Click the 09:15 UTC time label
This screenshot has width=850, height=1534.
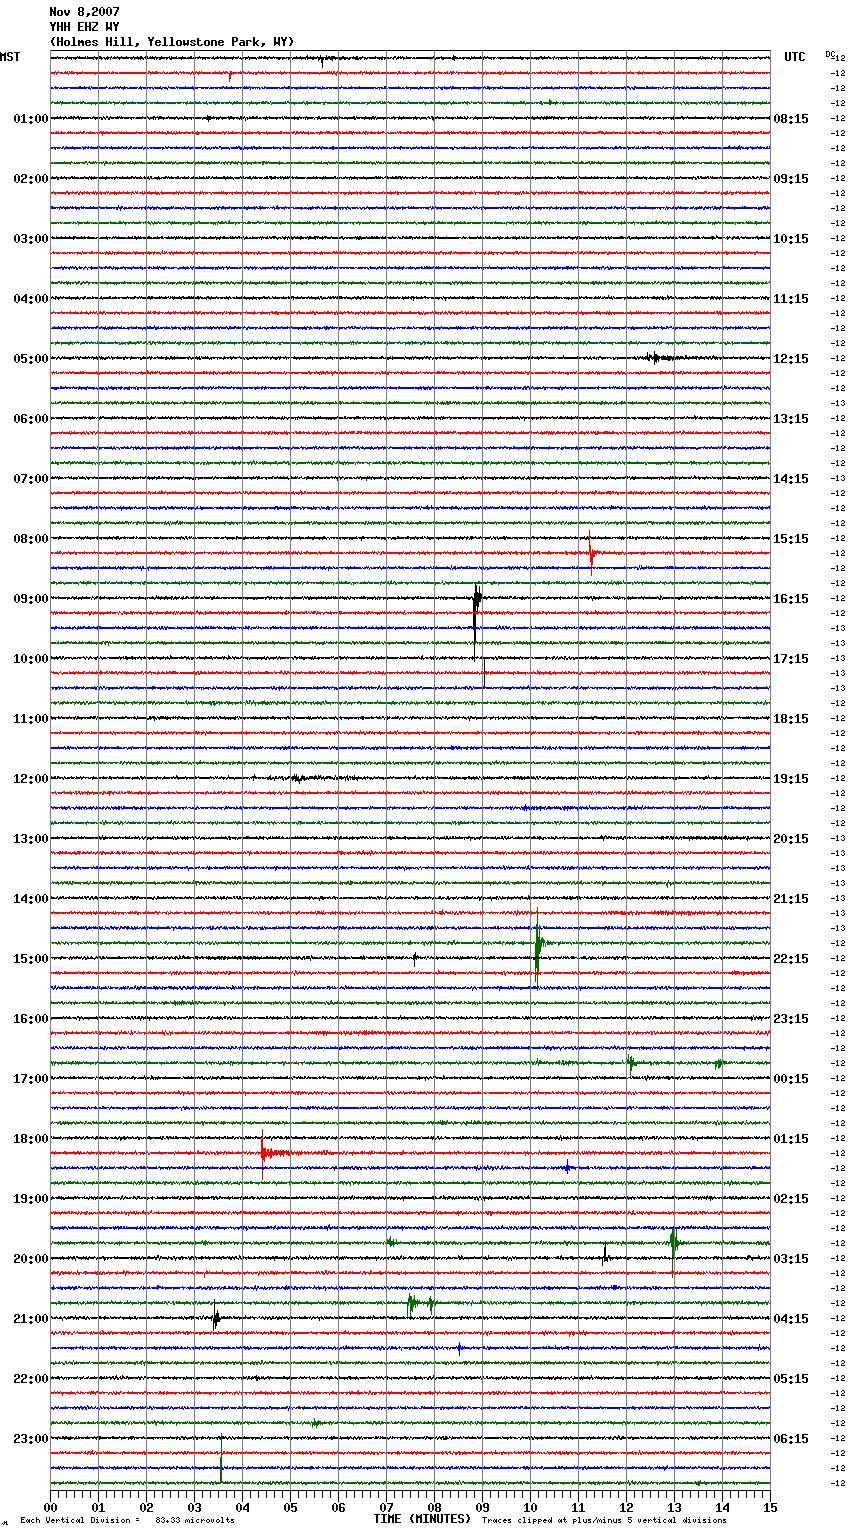click(x=791, y=179)
